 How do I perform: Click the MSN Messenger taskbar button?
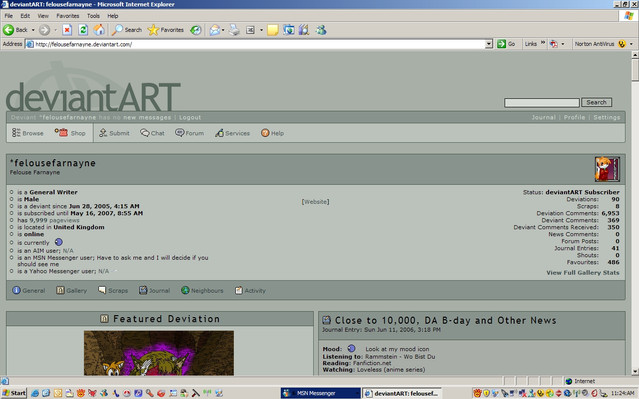321,393
